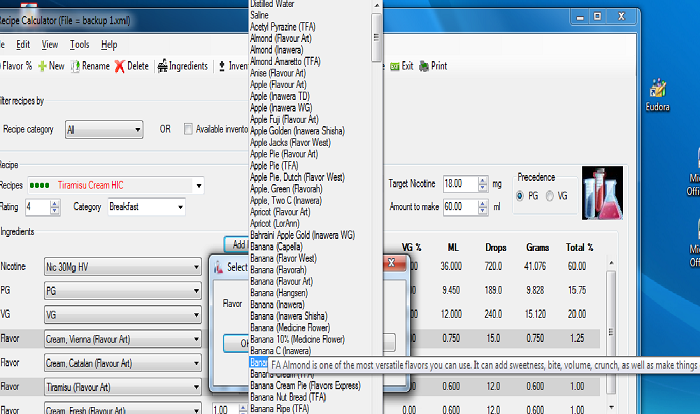
Task: Click the Add ingredient button
Action: click(x=237, y=244)
